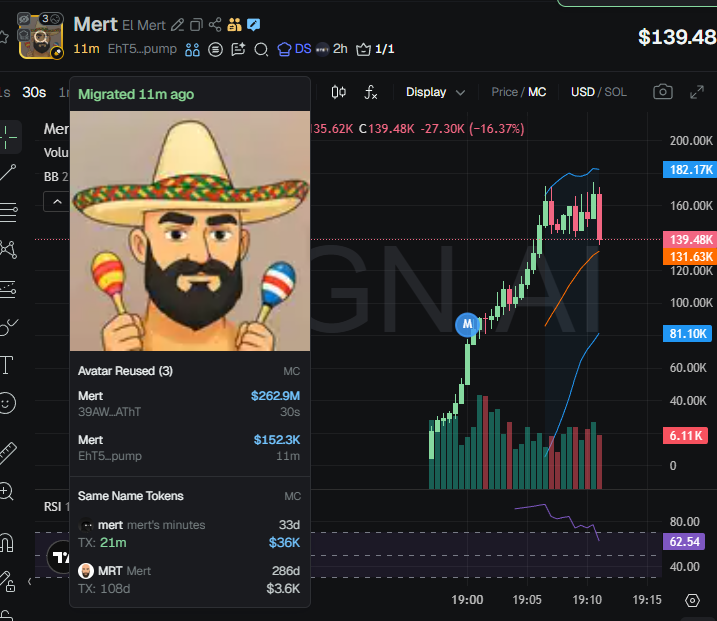Open chart settings gear at bottom right
Image resolution: width=717 pixels, height=621 pixels.
(692, 600)
